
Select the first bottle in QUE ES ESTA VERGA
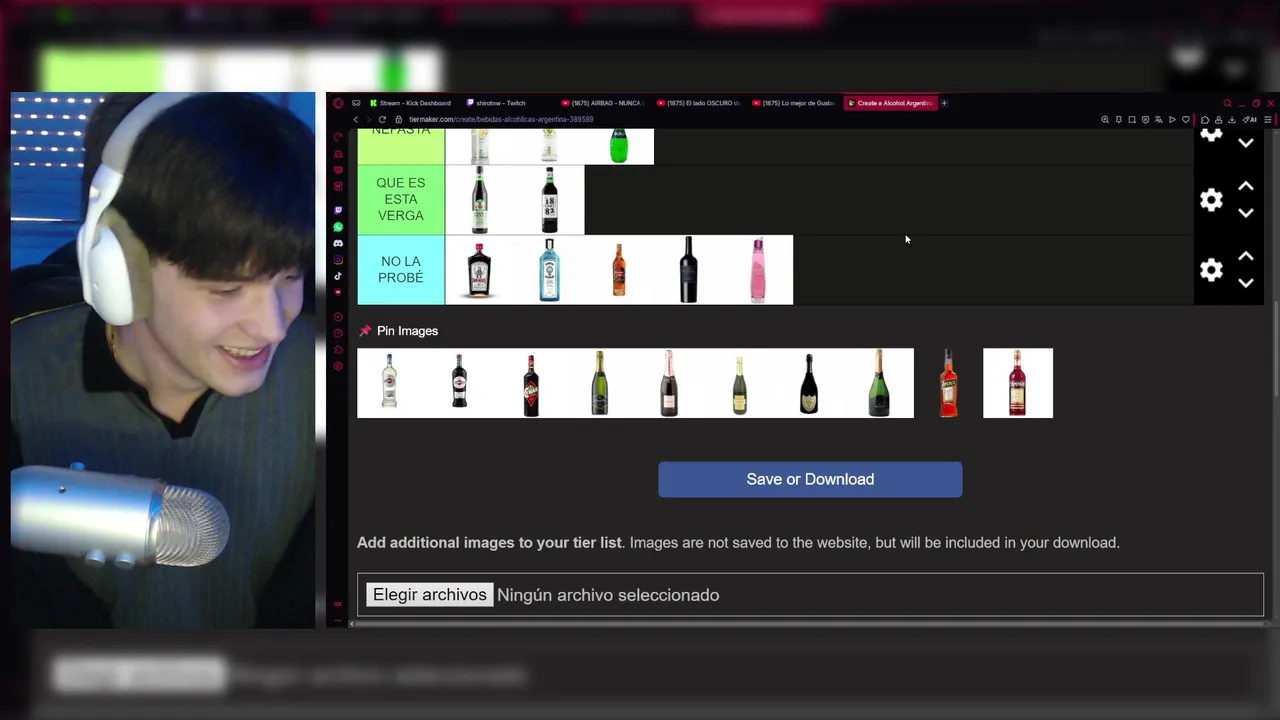[x=479, y=200]
